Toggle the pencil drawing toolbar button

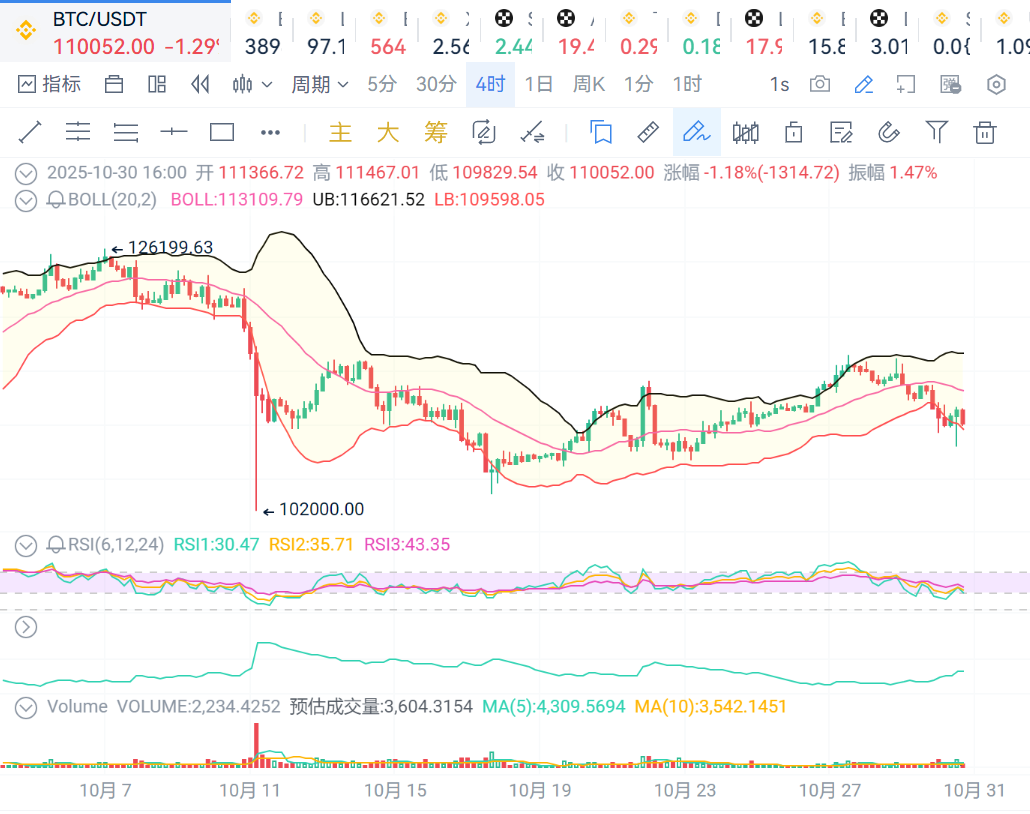click(864, 84)
